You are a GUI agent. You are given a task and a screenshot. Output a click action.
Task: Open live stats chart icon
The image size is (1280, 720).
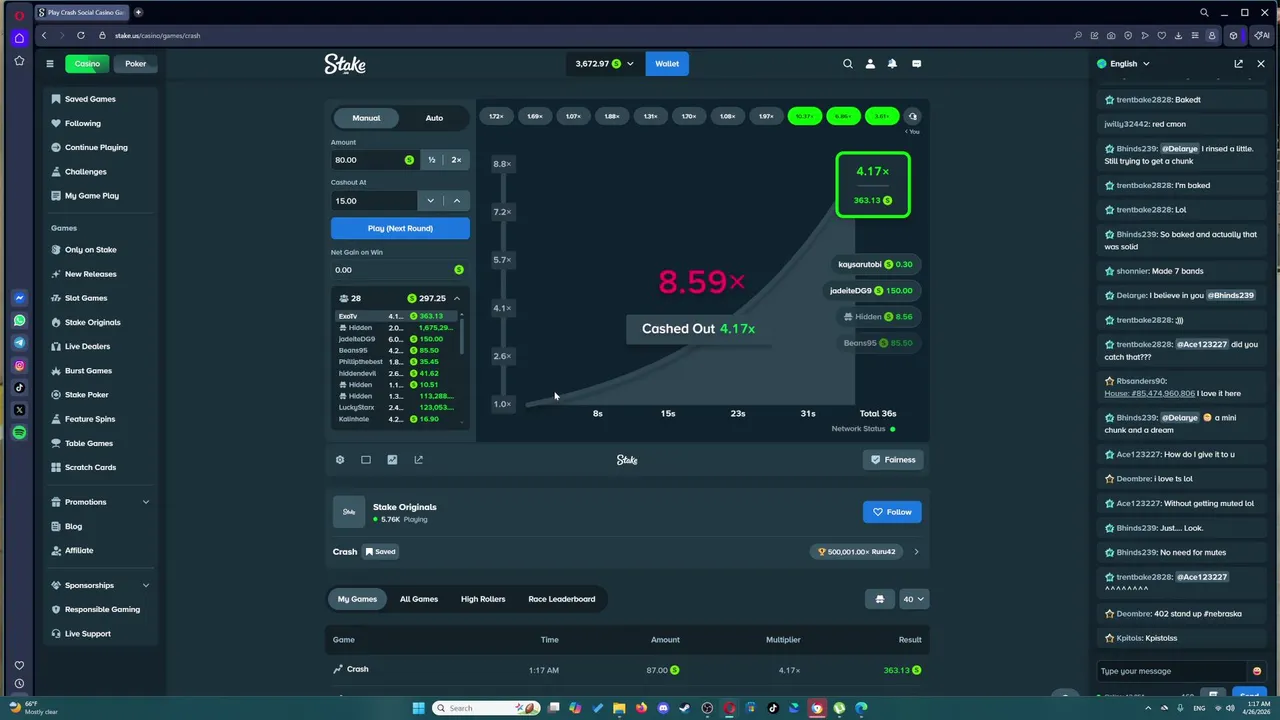coord(392,460)
